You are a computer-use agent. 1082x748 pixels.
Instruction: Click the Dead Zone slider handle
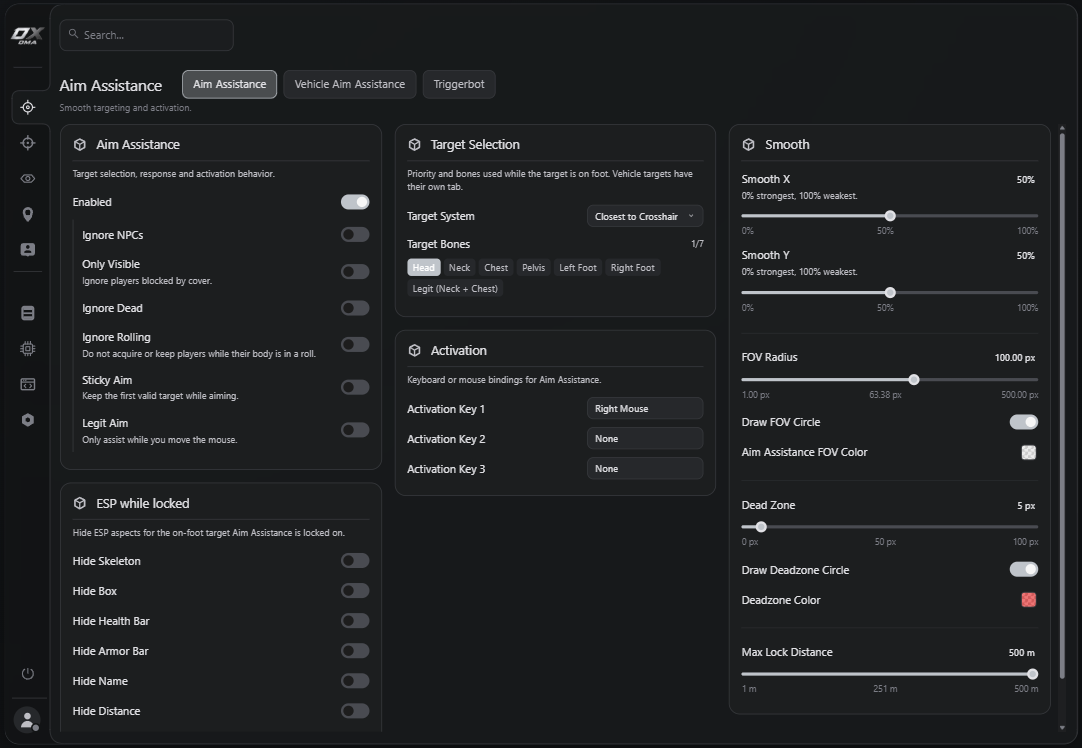(761, 527)
